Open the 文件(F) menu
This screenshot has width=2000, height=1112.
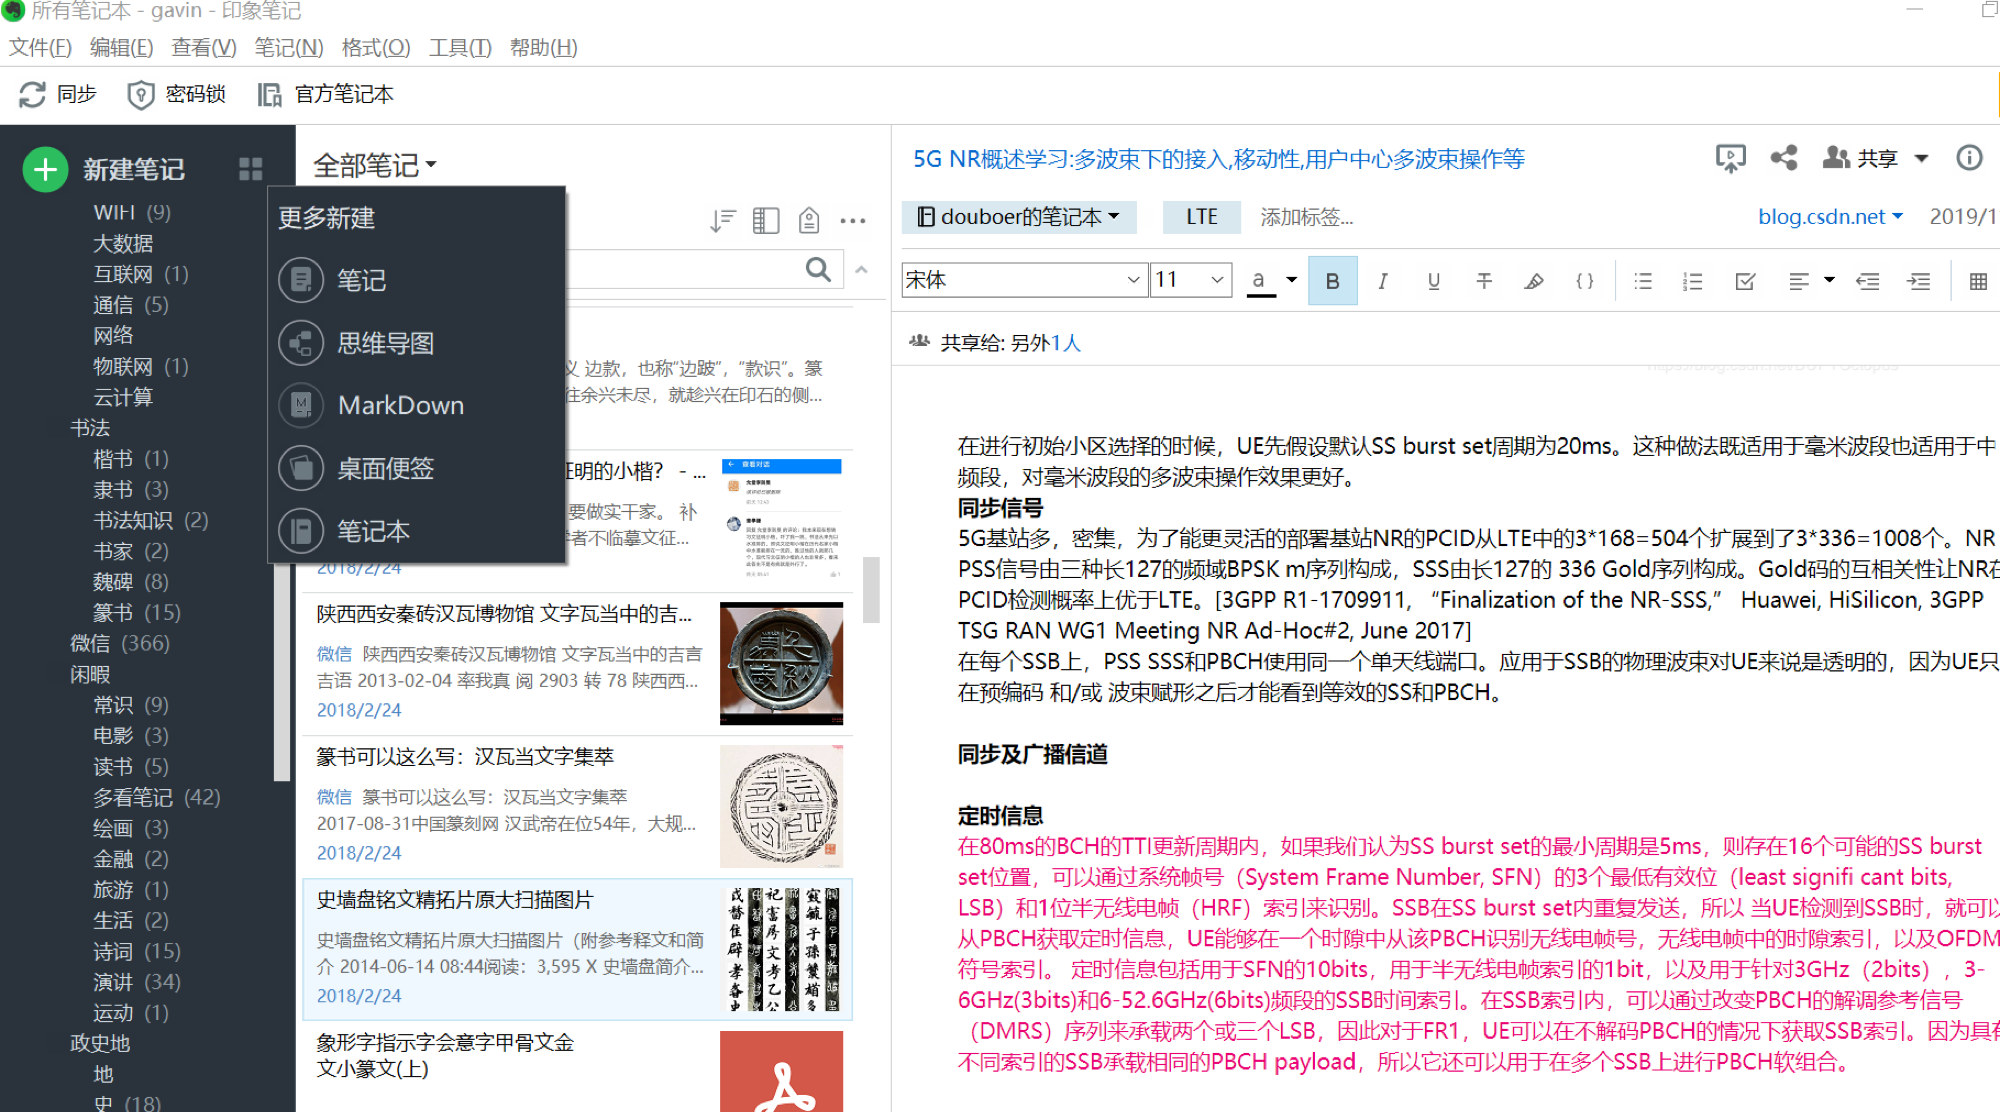(x=40, y=47)
